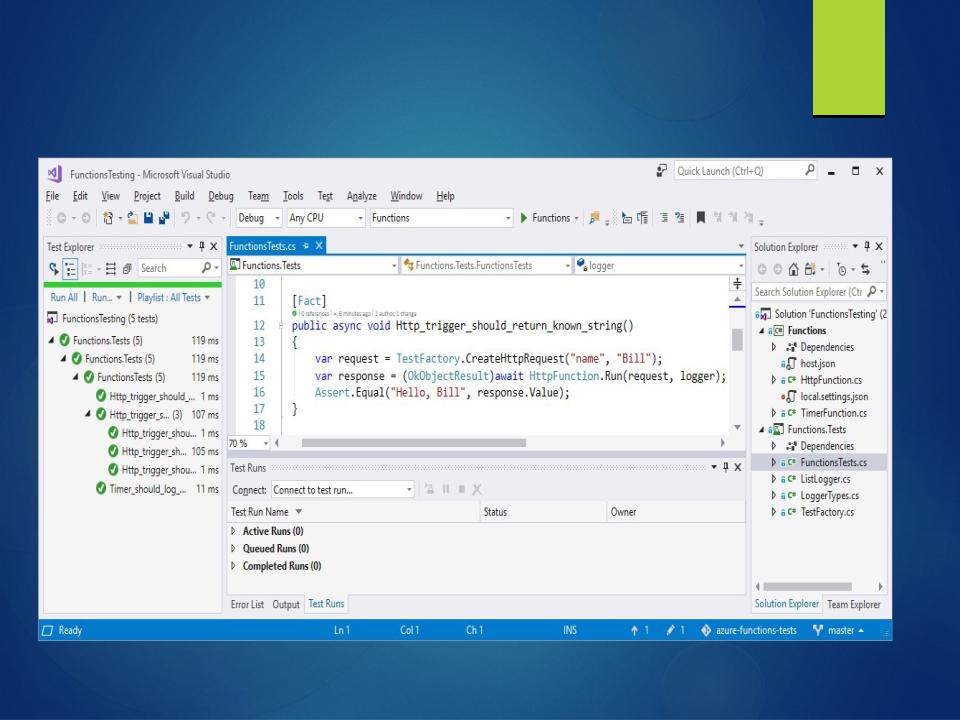
Task: Switch to the Error List tab
Action: [x=247, y=604]
